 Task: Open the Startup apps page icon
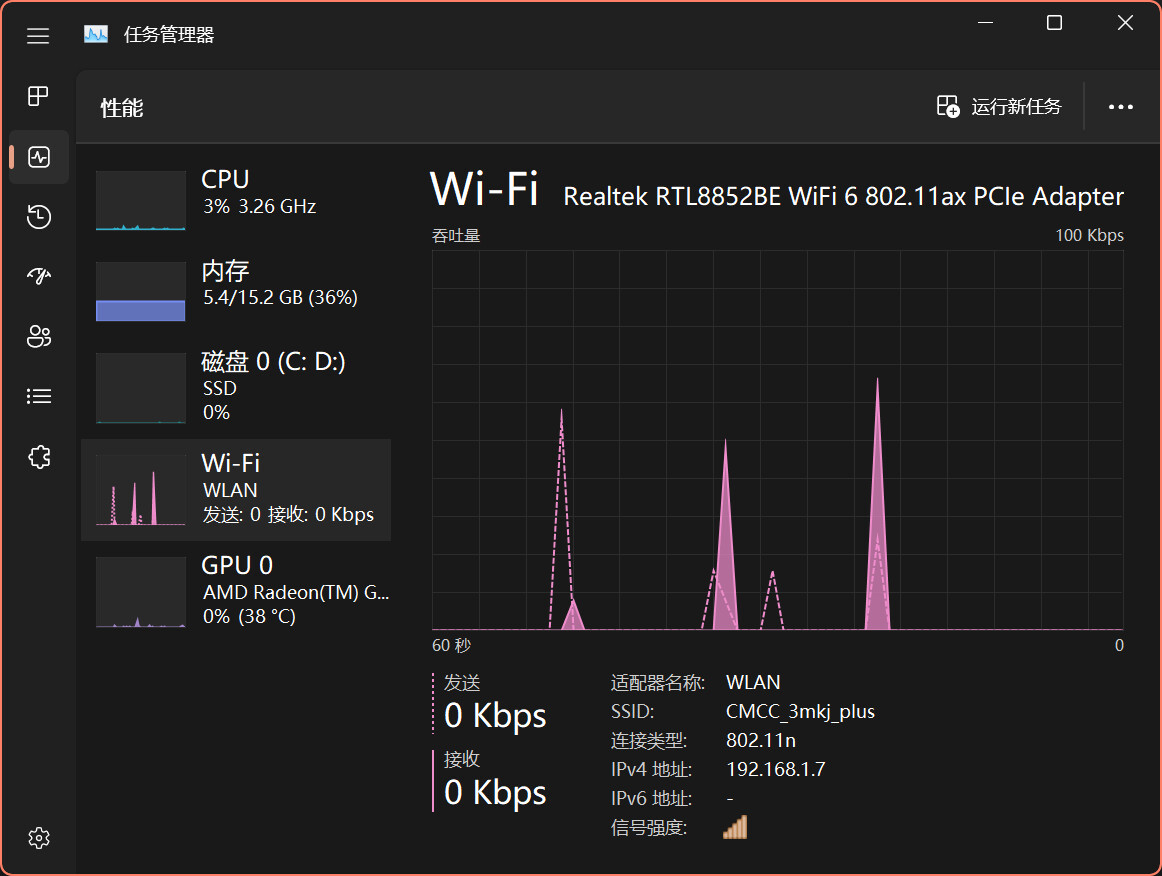[x=39, y=276]
